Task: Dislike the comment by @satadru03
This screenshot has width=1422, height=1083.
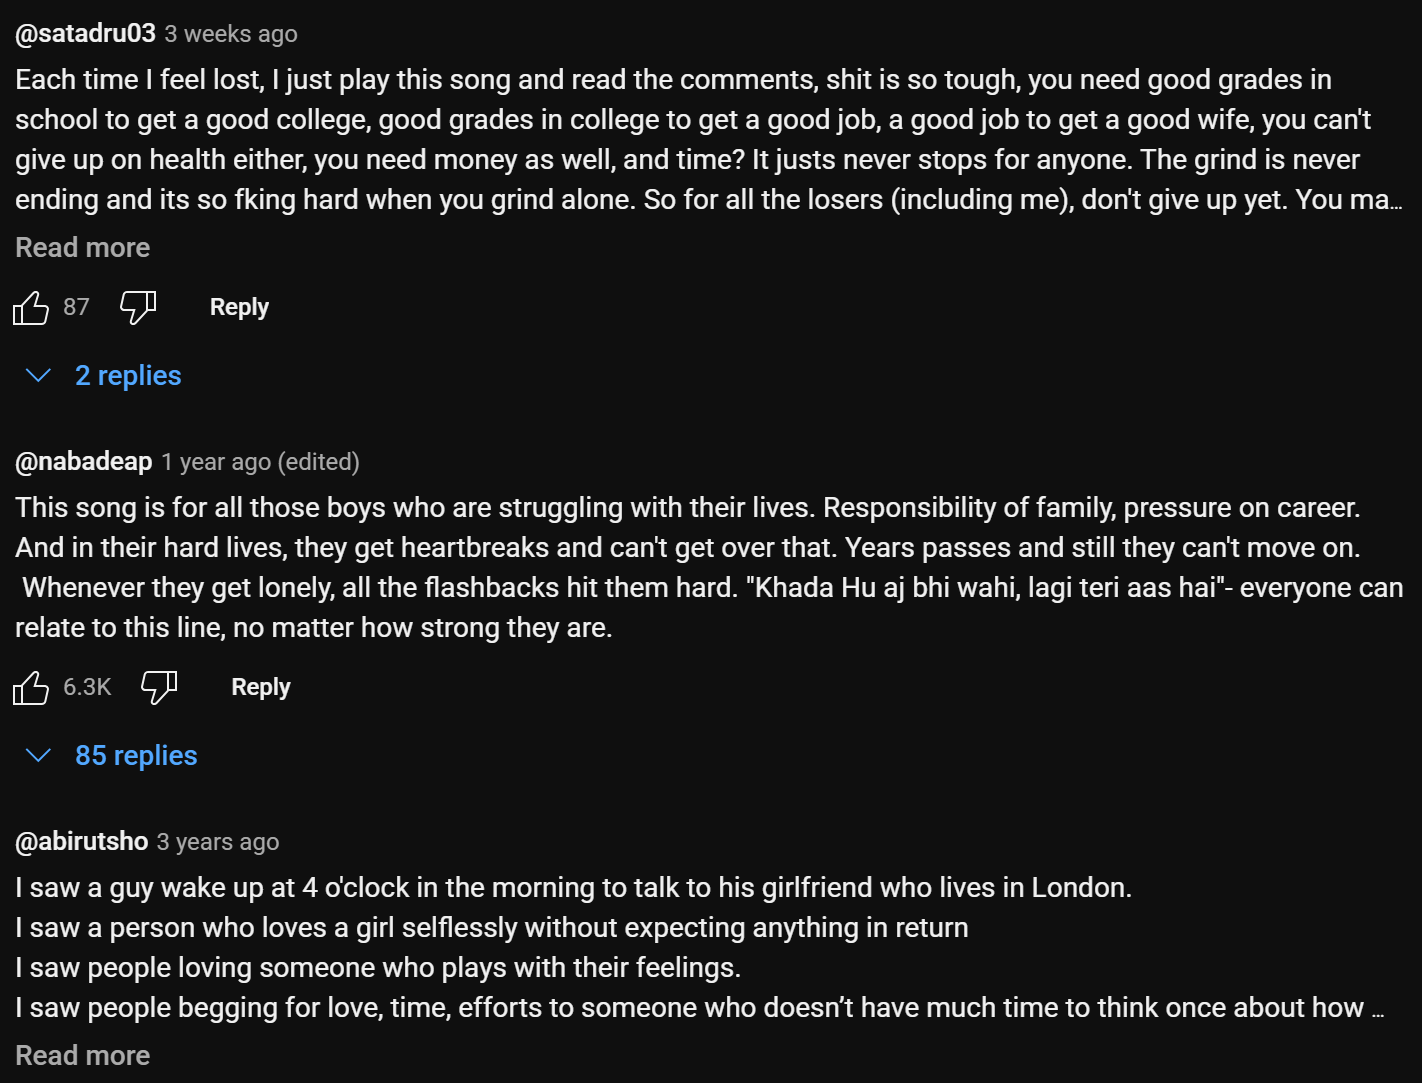Action: pos(138,307)
